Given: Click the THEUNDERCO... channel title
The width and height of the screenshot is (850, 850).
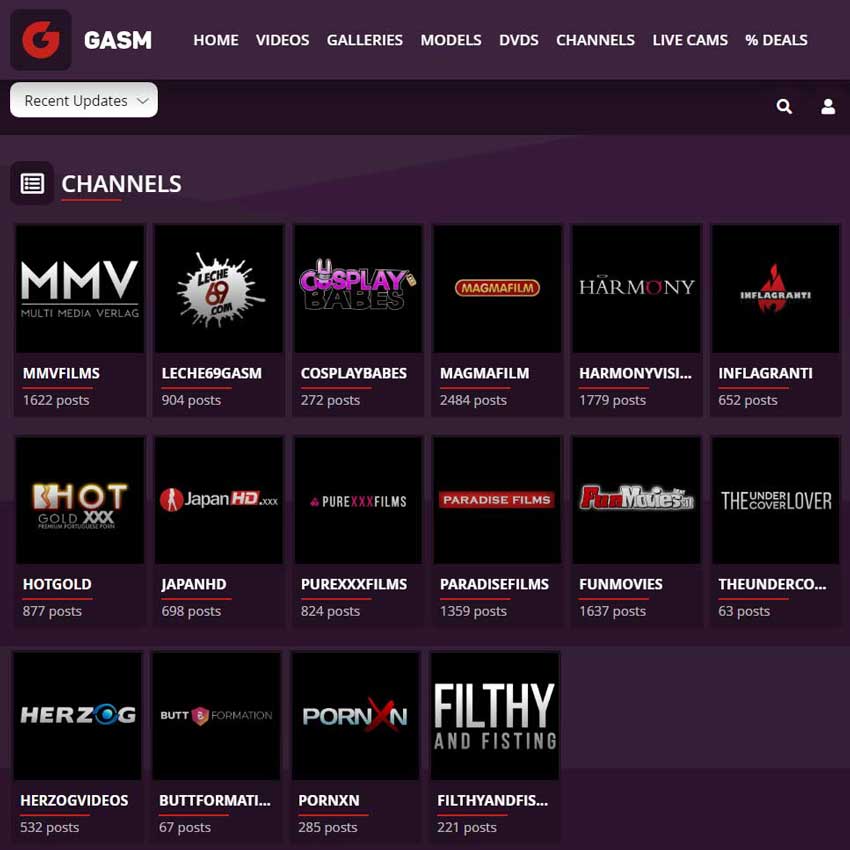Looking at the screenshot, I should coord(772,584).
